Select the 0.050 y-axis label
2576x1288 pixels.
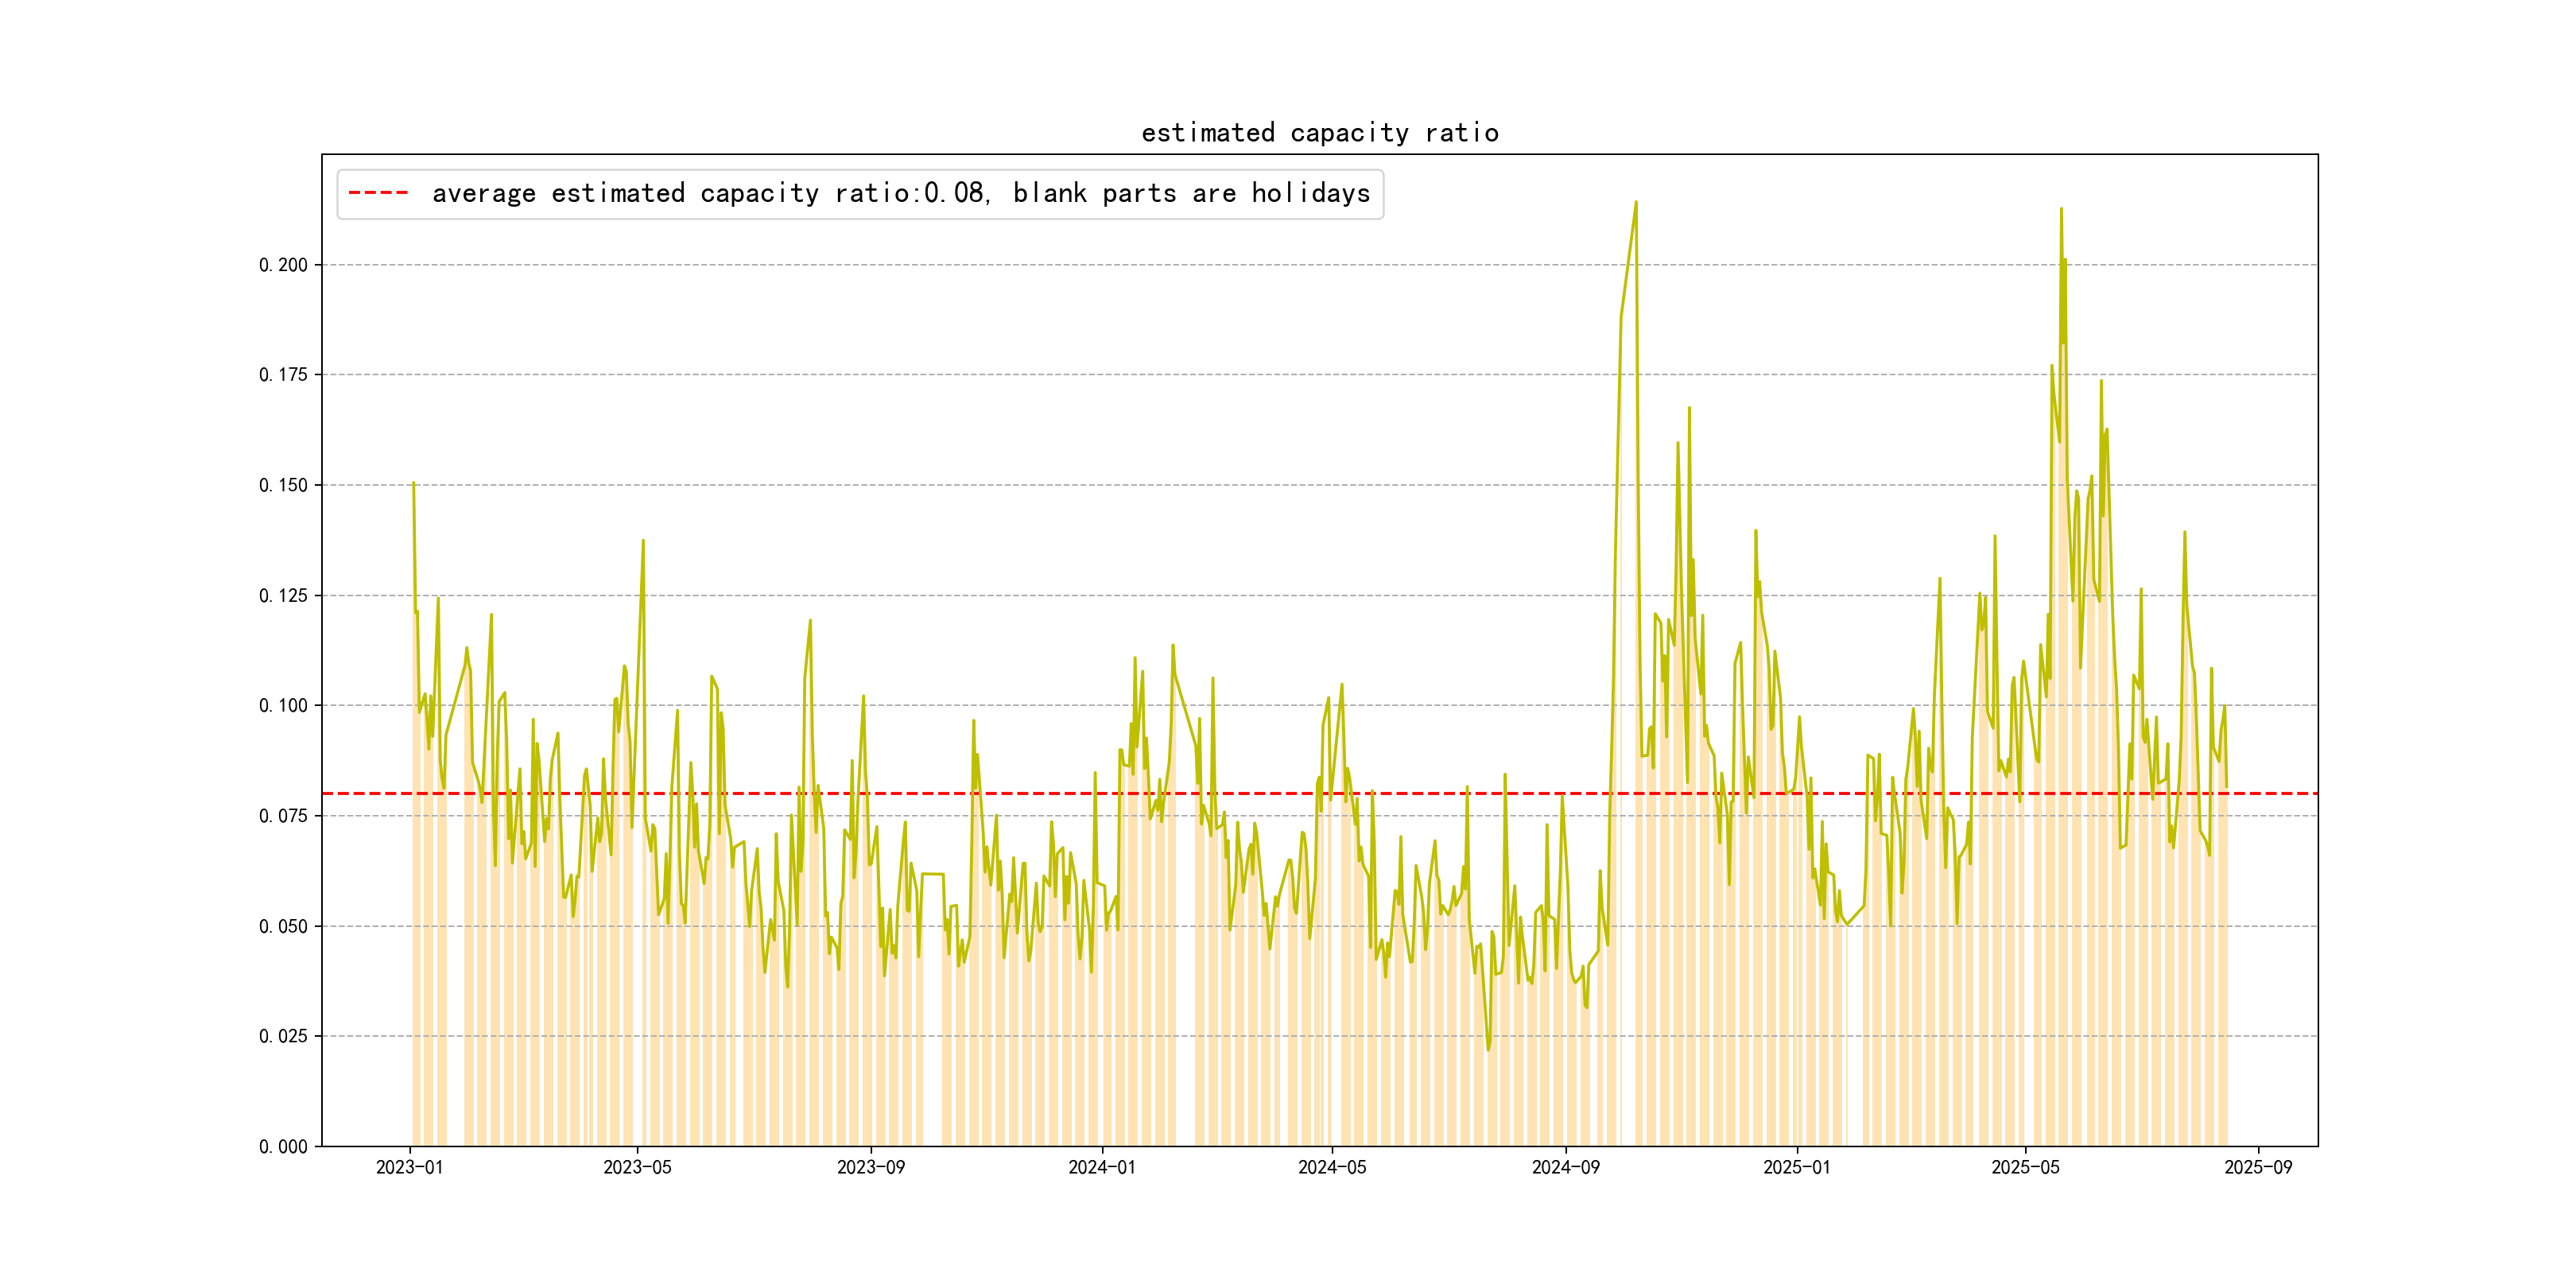pos(283,926)
